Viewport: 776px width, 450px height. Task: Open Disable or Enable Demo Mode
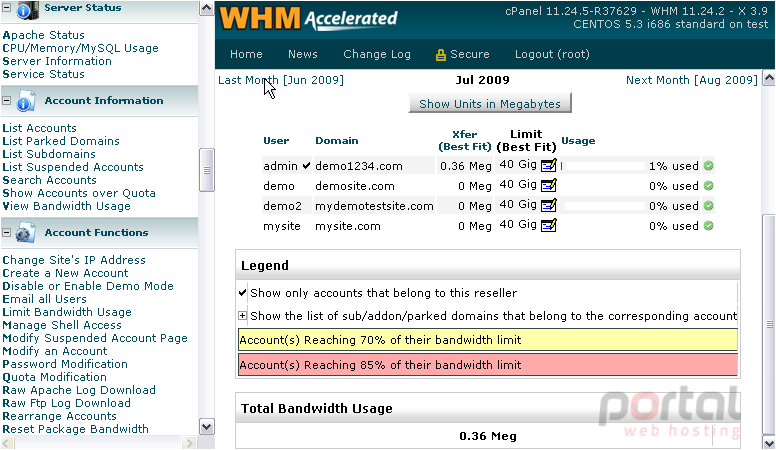point(88,286)
